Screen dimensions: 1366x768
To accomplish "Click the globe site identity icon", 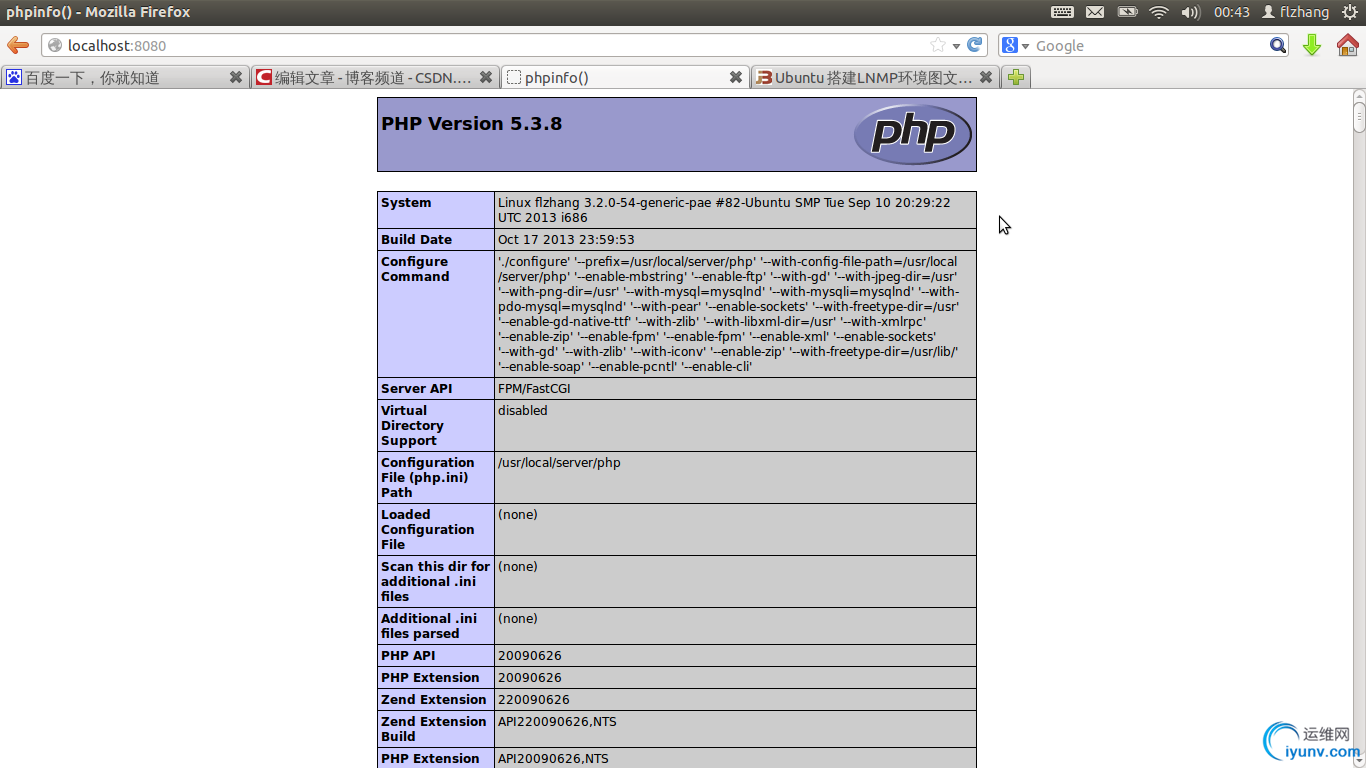I will [55, 46].
